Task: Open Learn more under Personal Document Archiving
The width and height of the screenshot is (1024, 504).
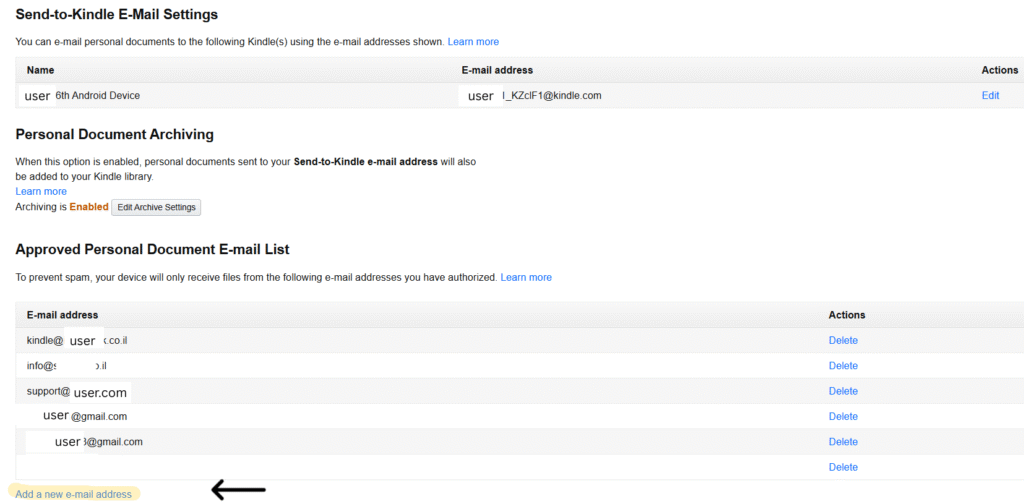Action: click(41, 191)
